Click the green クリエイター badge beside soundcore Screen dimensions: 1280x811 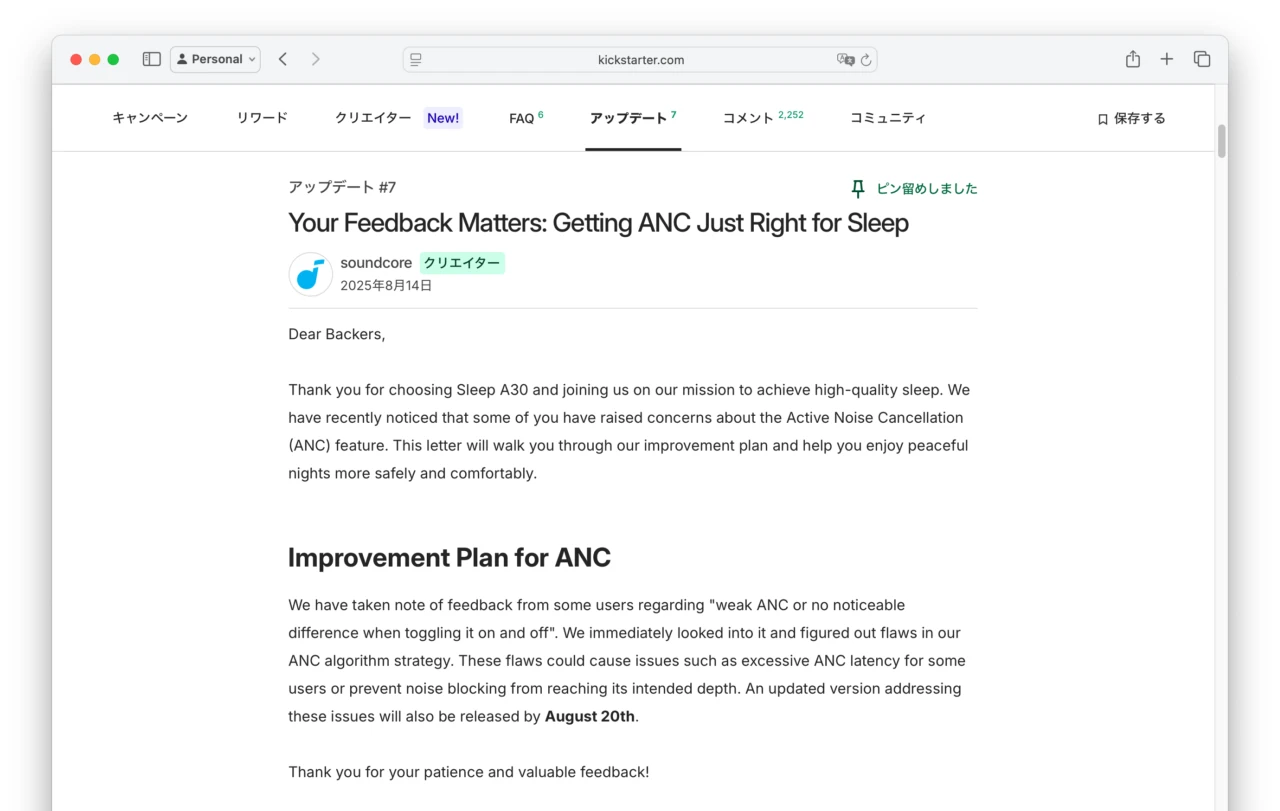(x=462, y=262)
